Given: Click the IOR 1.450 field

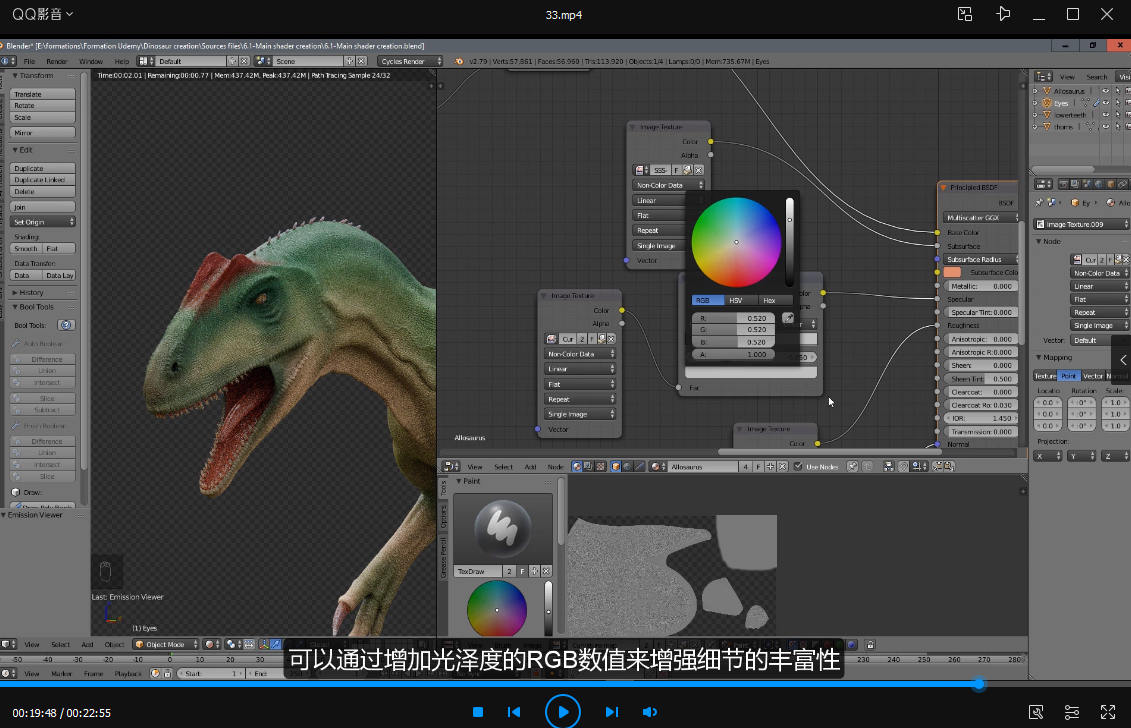Looking at the screenshot, I should tap(981, 418).
